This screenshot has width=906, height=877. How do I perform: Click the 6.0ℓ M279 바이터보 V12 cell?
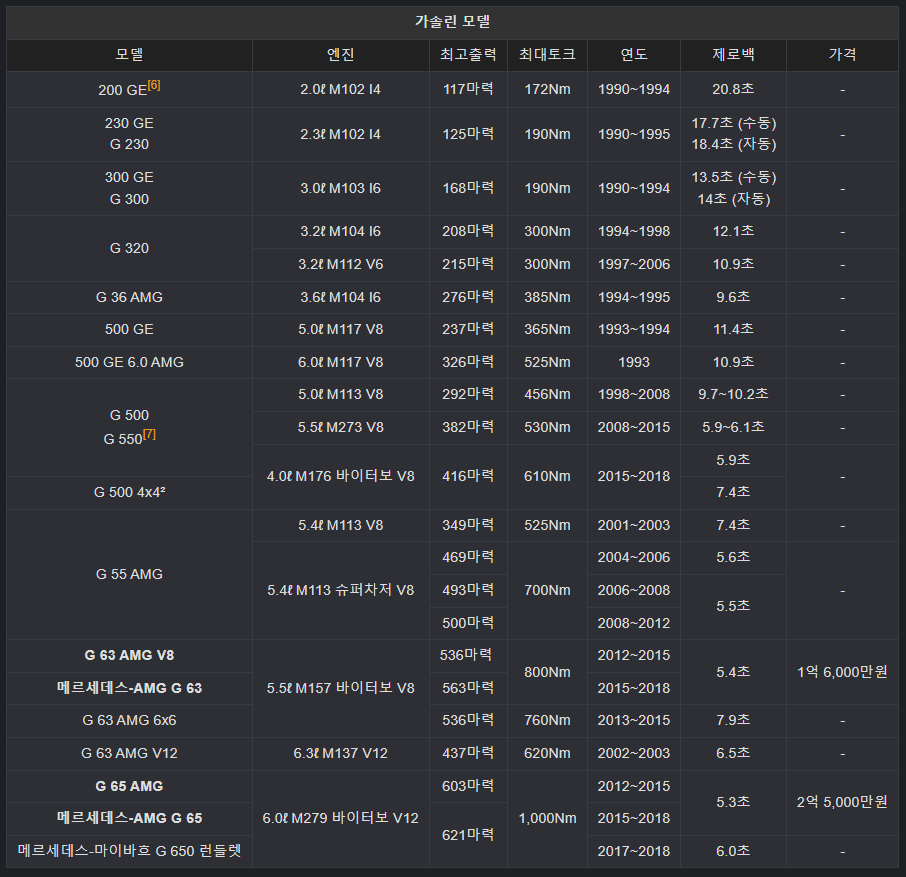click(340, 819)
